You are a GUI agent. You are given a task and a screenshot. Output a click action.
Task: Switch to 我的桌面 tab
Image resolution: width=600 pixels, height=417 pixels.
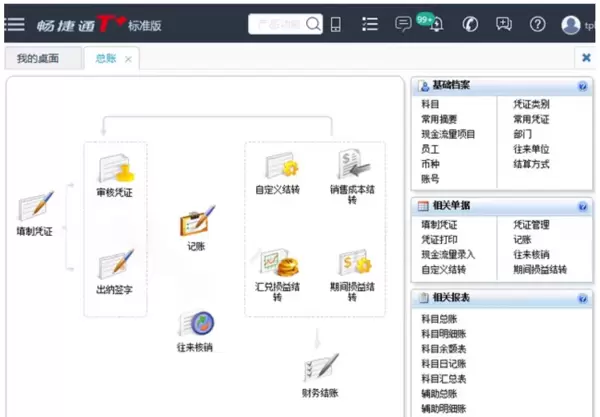38,58
